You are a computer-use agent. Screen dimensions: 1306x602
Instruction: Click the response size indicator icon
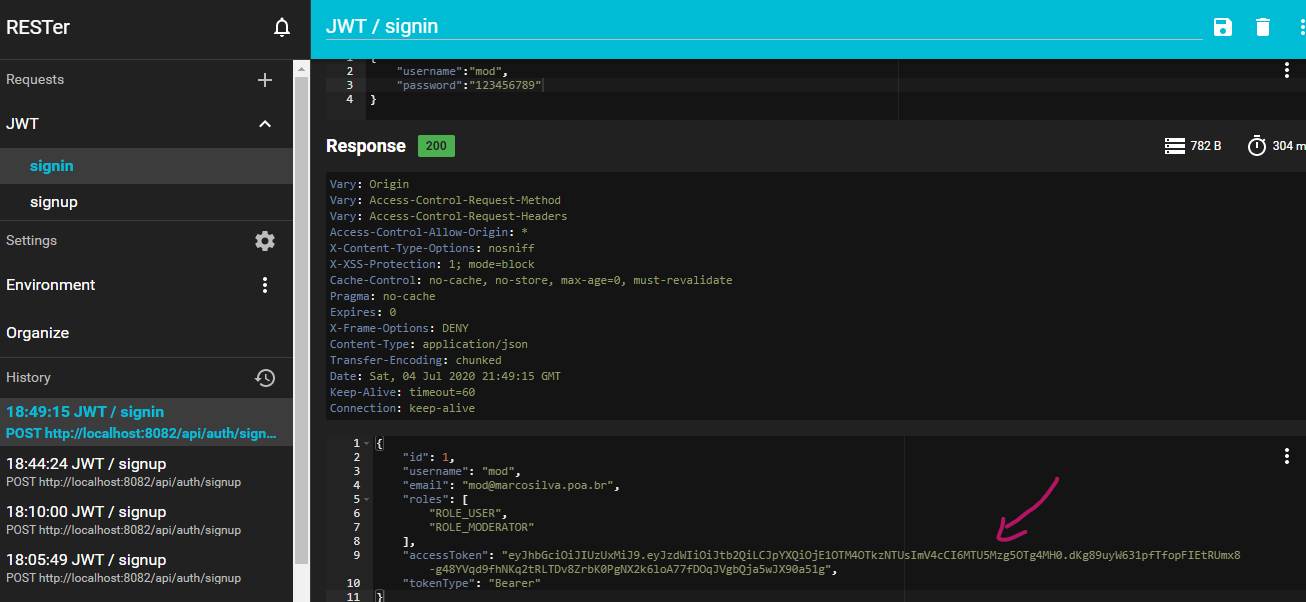(1173, 145)
